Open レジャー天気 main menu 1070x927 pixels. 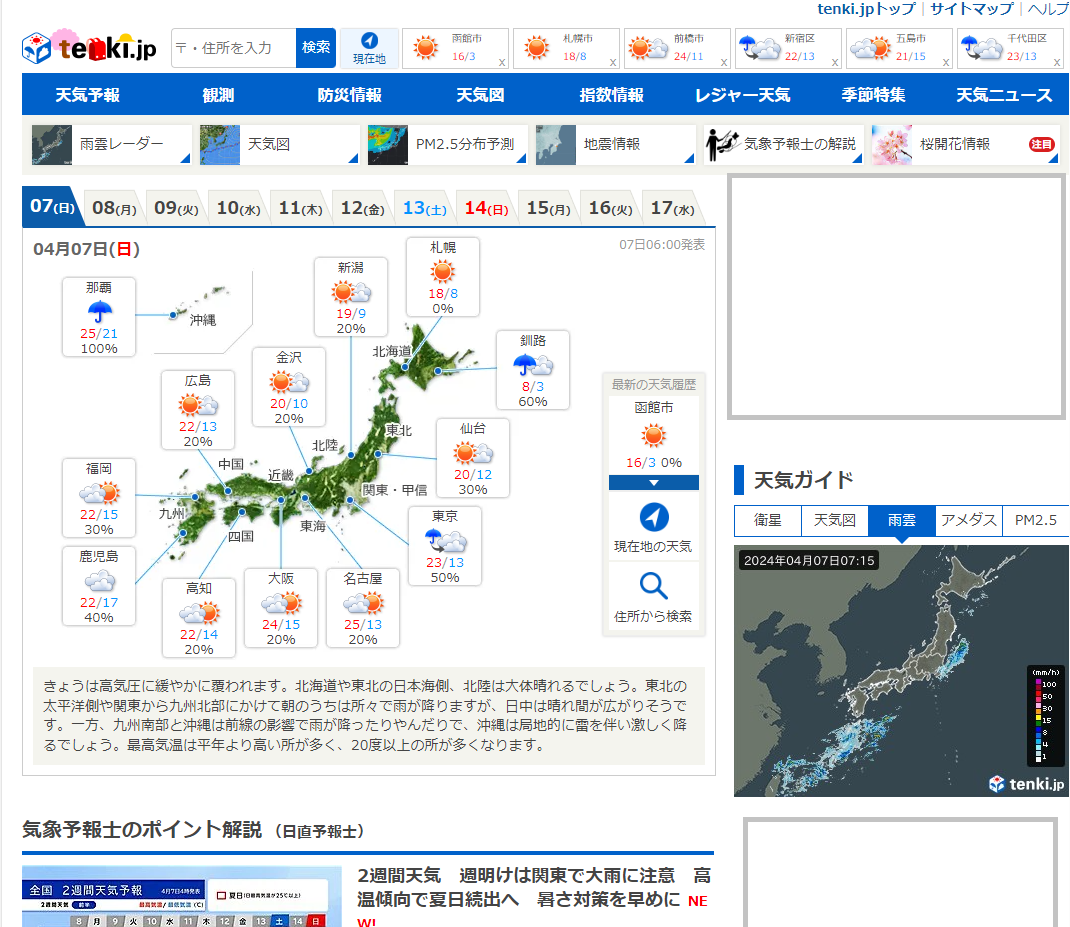coord(742,95)
